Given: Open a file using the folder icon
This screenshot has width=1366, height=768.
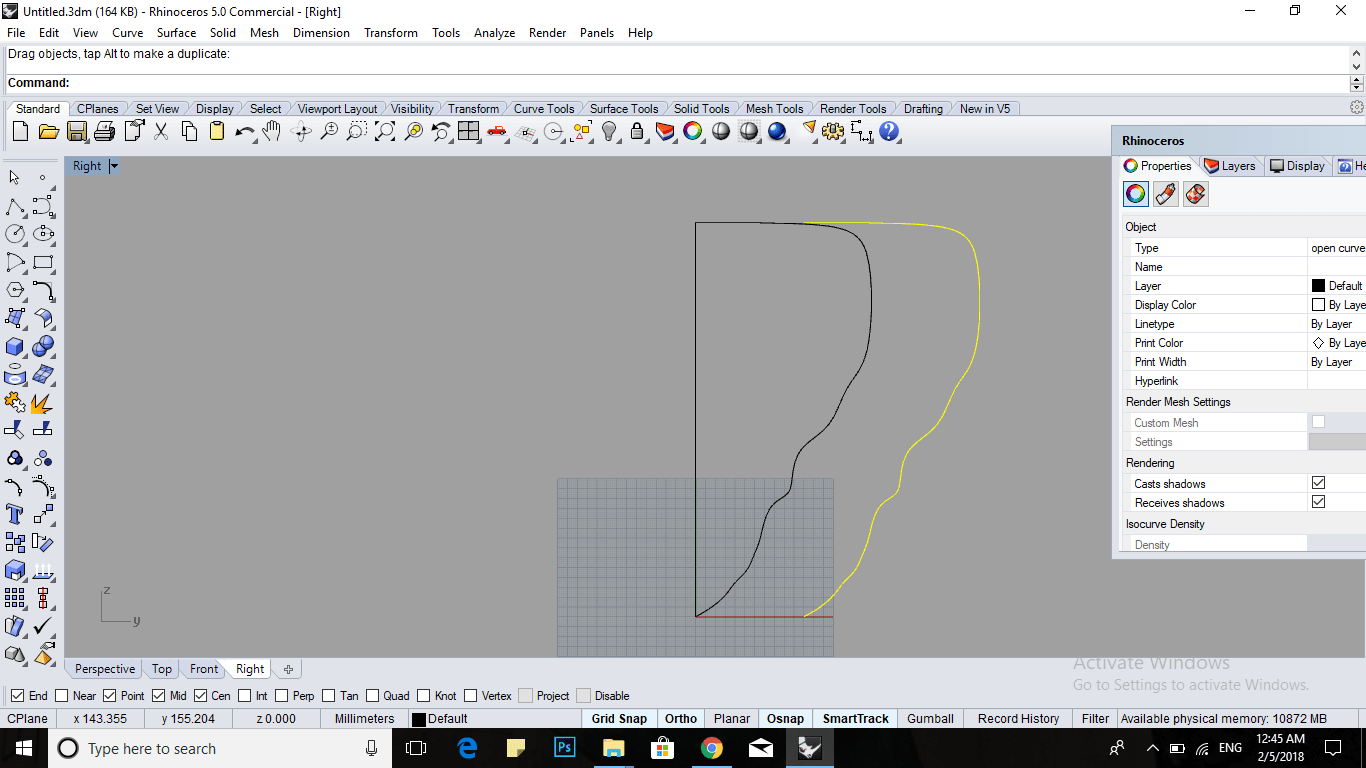Looking at the screenshot, I should 48,131.
